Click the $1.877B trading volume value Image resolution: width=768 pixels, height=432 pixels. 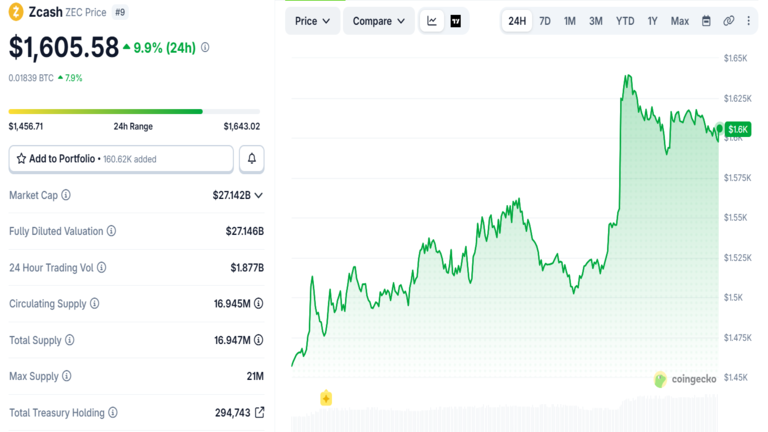[x=247, y=267]
